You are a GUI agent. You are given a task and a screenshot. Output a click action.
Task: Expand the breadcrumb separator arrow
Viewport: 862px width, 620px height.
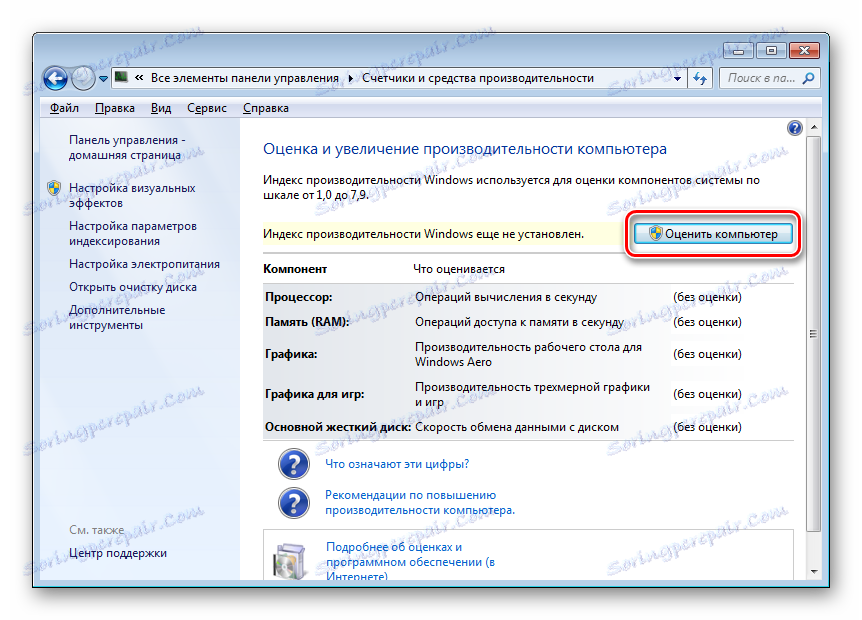tap(350, 79)
